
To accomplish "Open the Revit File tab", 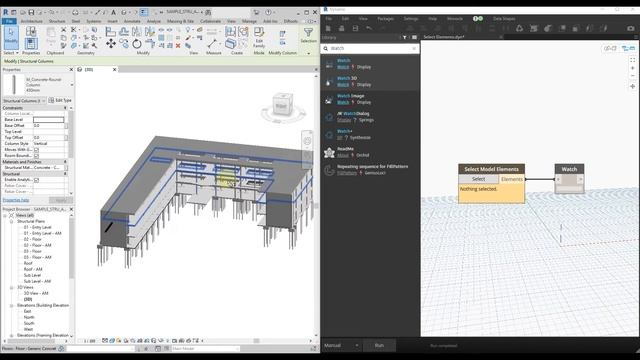I will pyautogui.click(x=9, y=21).
